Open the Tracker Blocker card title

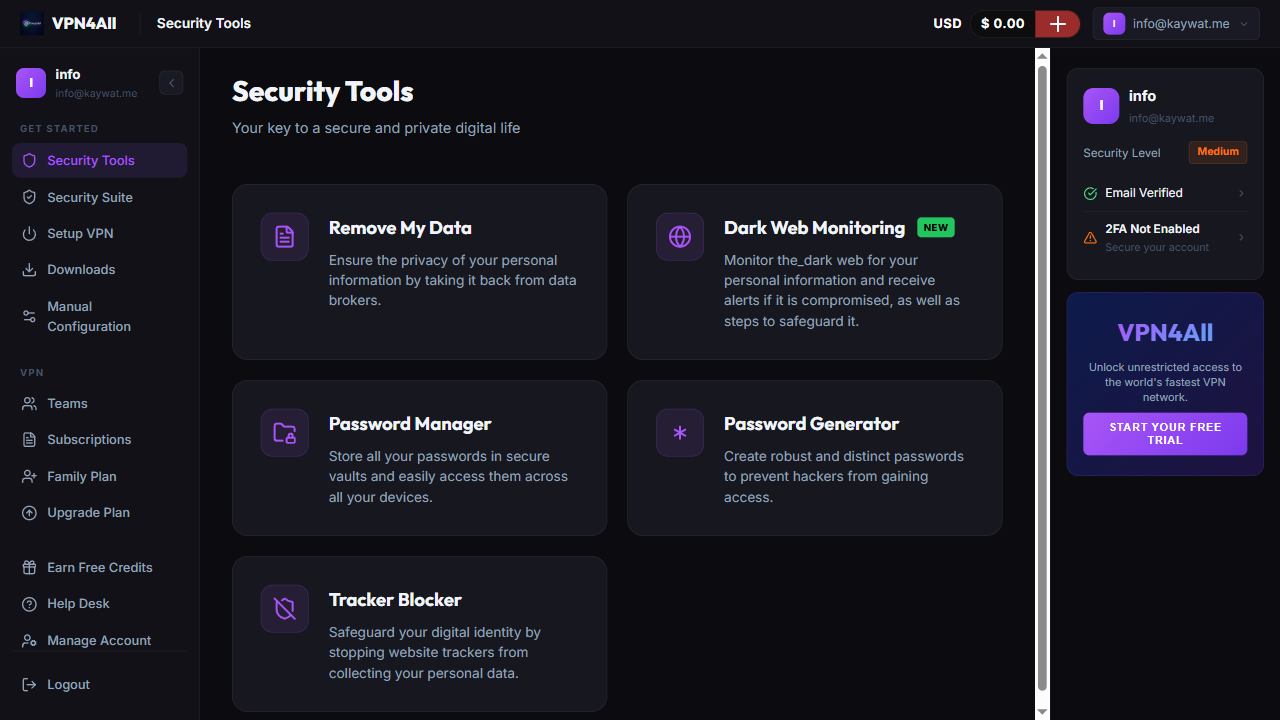click(395, 600)
